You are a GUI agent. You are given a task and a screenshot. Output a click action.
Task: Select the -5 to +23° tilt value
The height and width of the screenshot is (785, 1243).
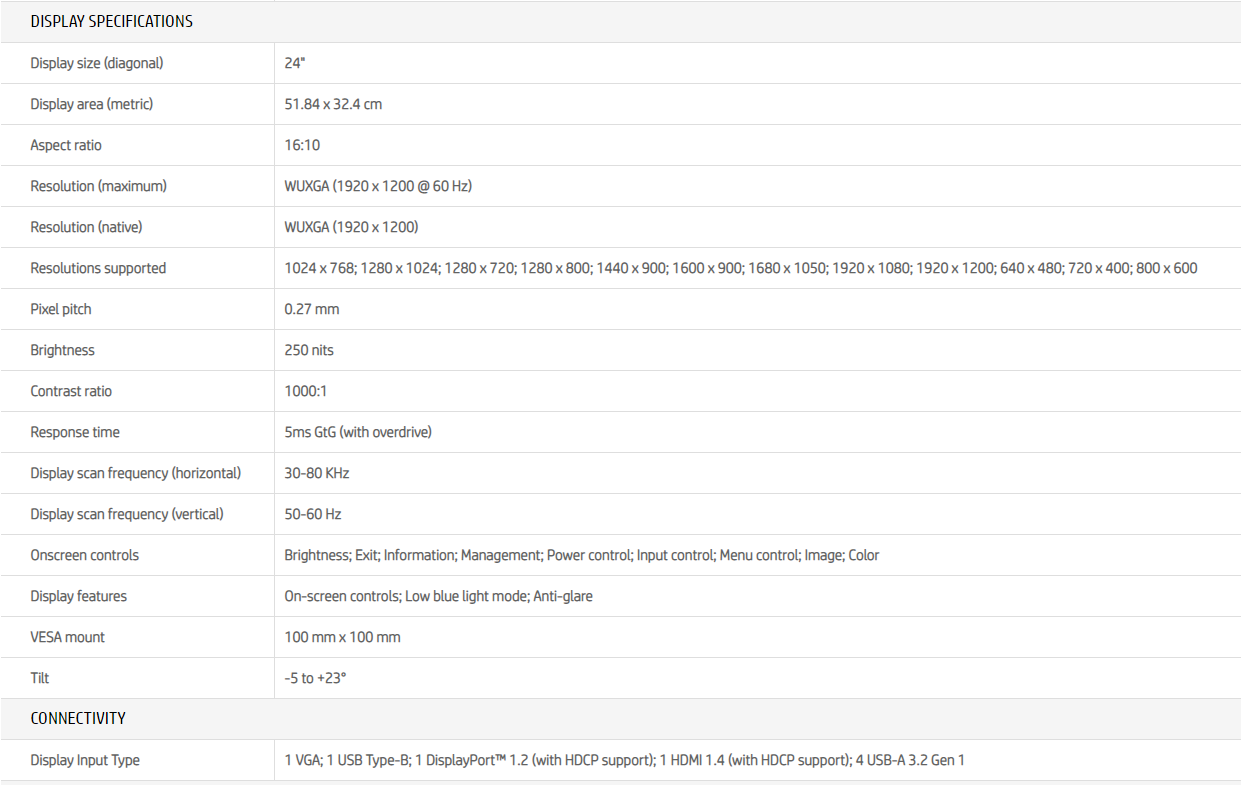(315, 678)
